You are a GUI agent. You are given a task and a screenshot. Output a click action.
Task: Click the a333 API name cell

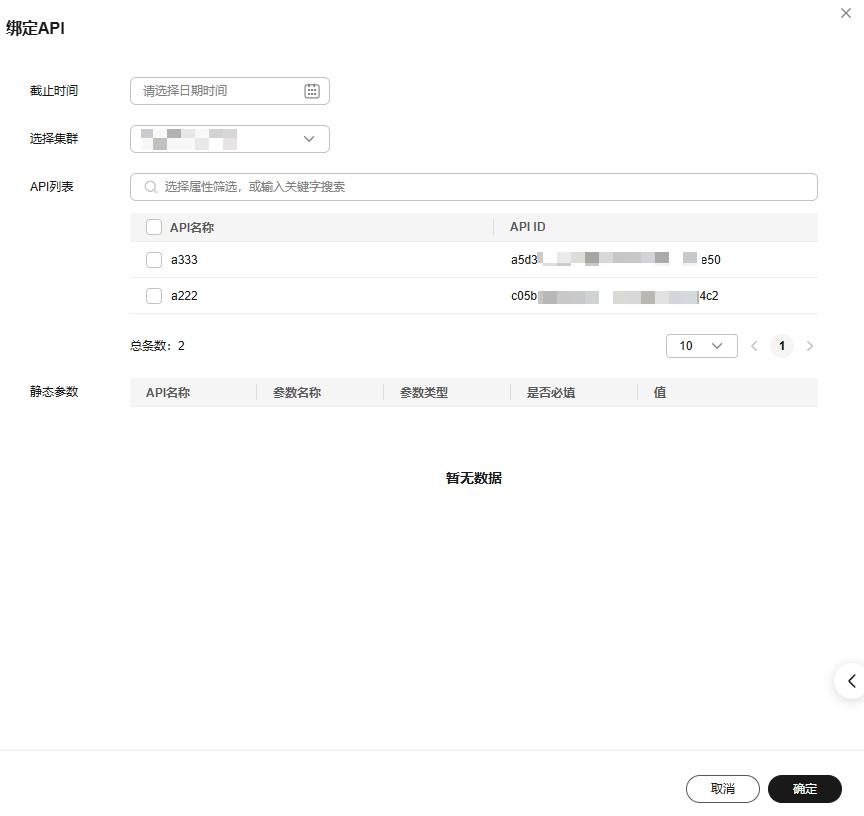(184, 260)
